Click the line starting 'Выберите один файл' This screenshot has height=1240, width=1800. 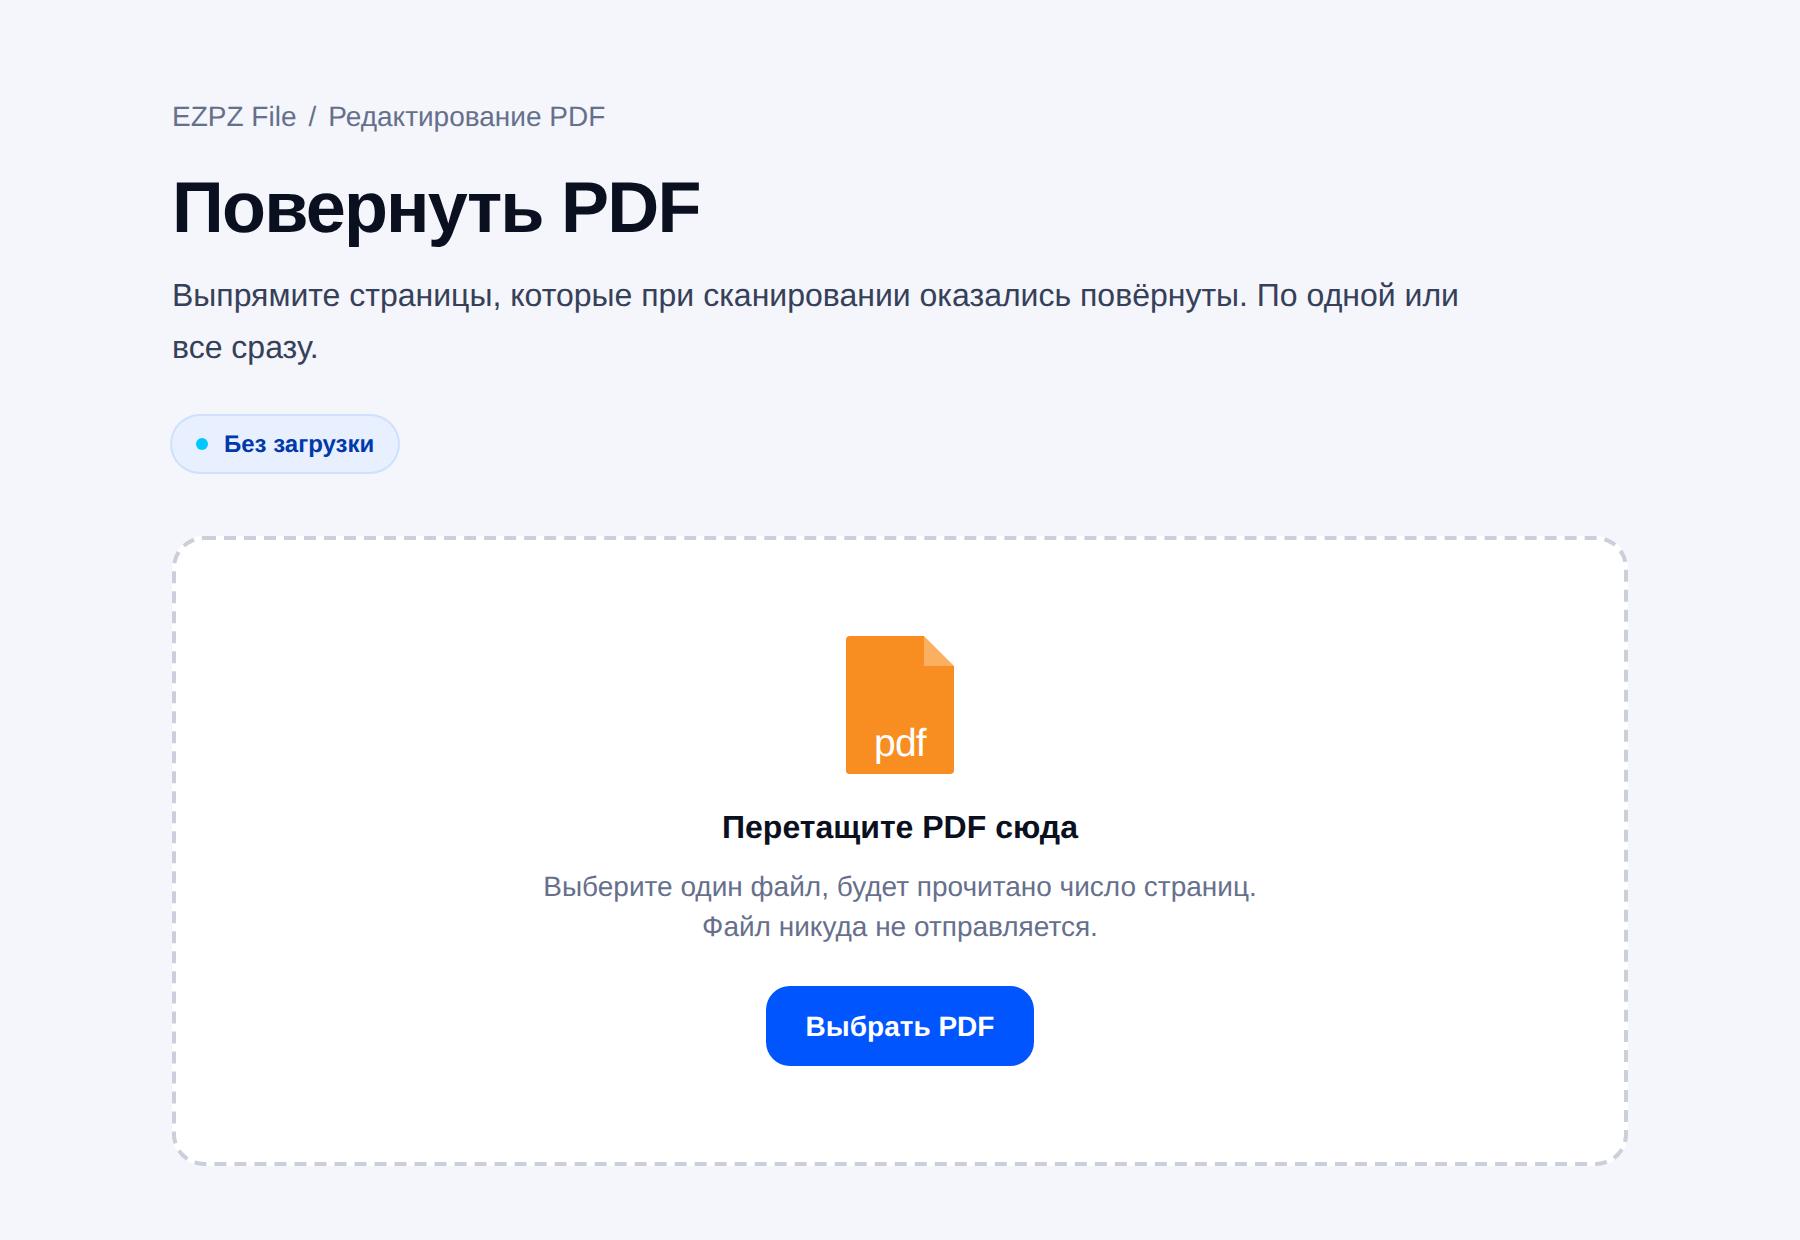[900, 887]
